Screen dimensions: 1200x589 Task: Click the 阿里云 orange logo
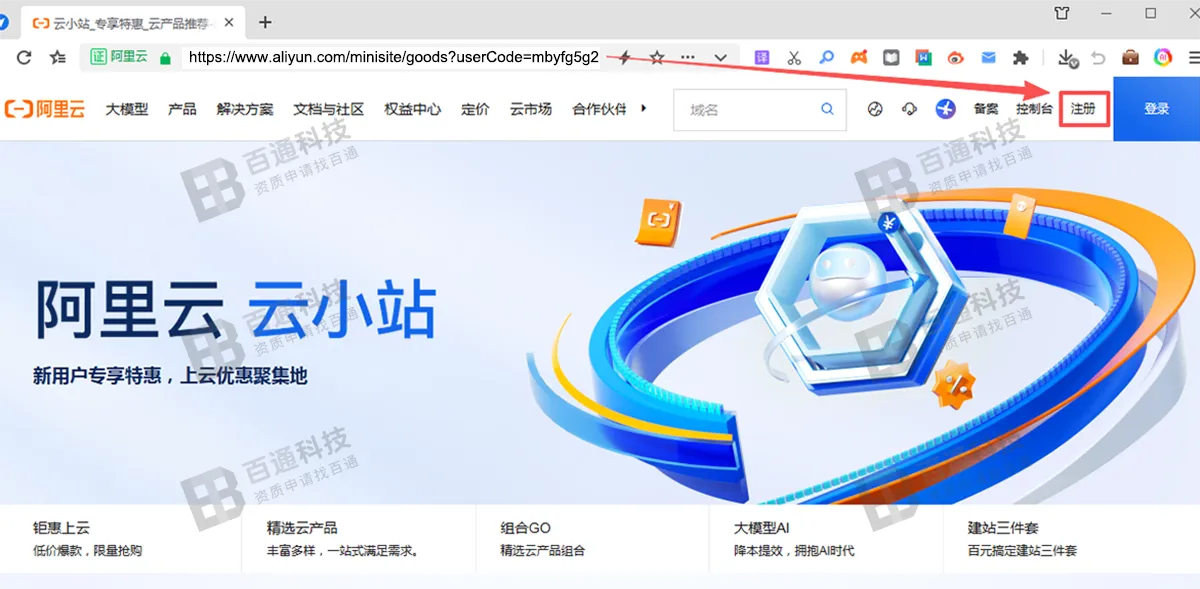44,109
